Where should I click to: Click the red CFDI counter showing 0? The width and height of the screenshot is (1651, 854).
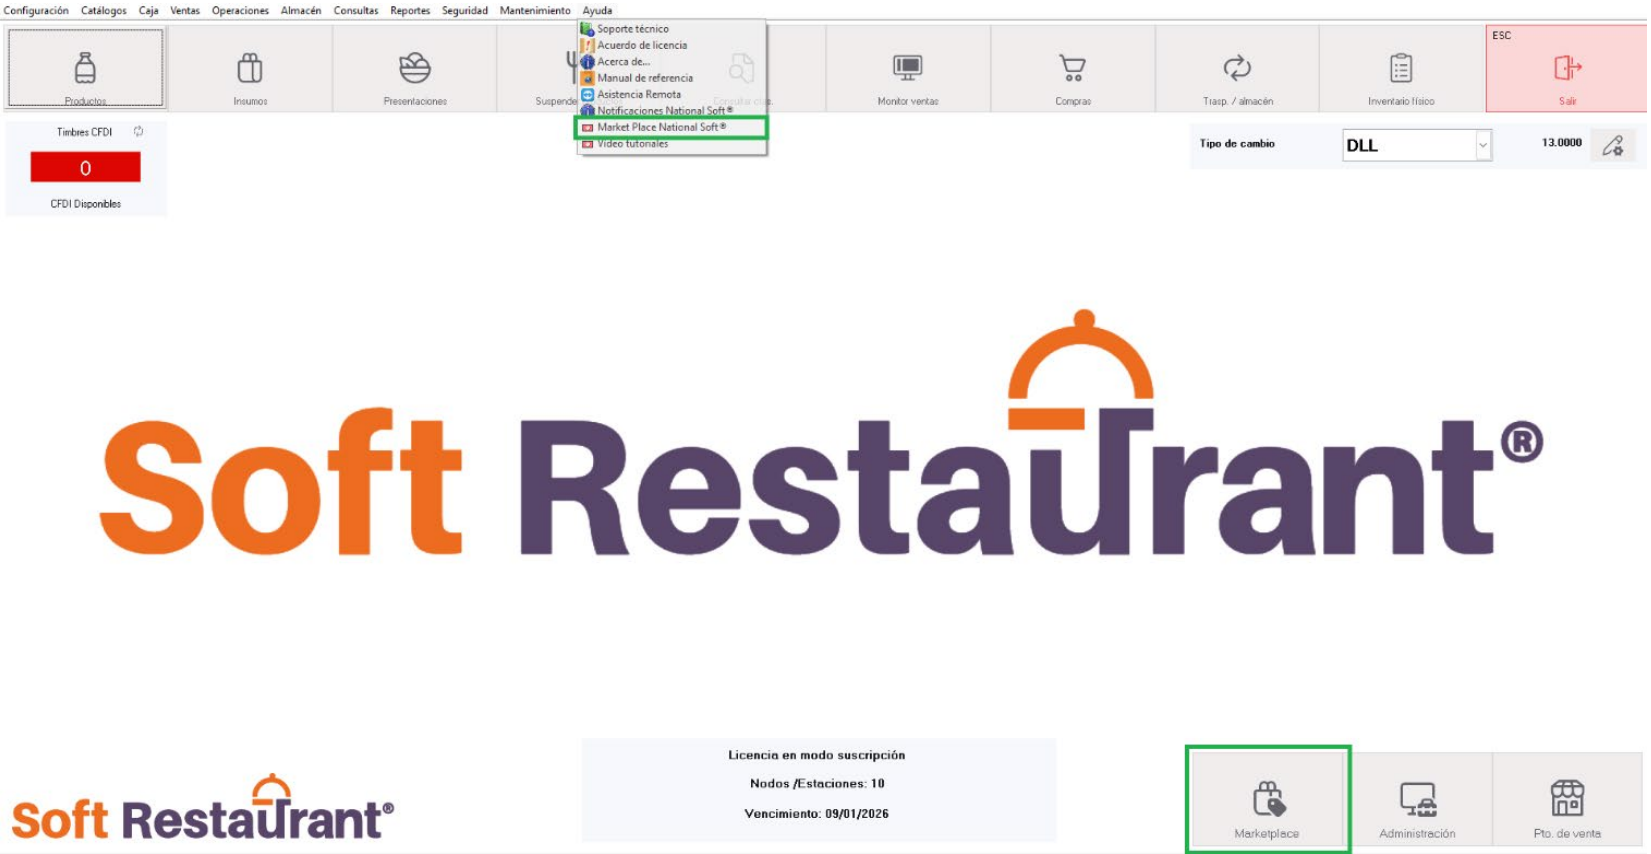85,167
